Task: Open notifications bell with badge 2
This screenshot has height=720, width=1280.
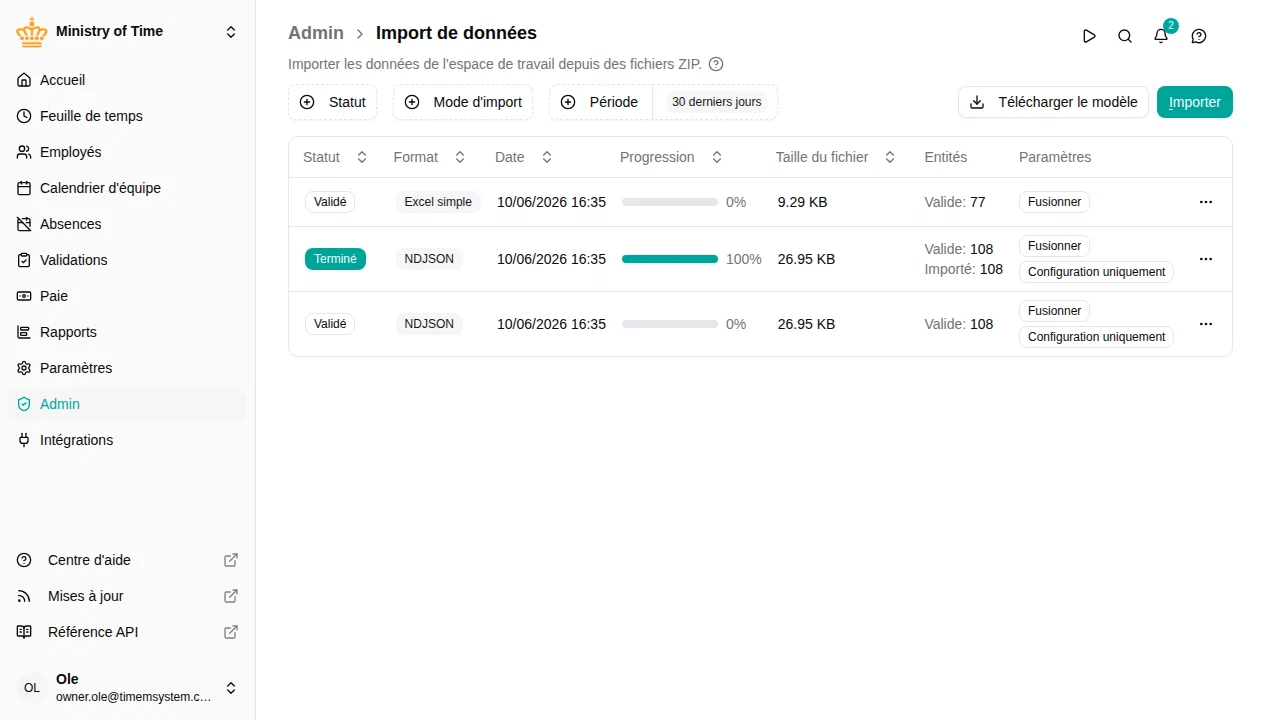Action: click(x=1161, y=36)
